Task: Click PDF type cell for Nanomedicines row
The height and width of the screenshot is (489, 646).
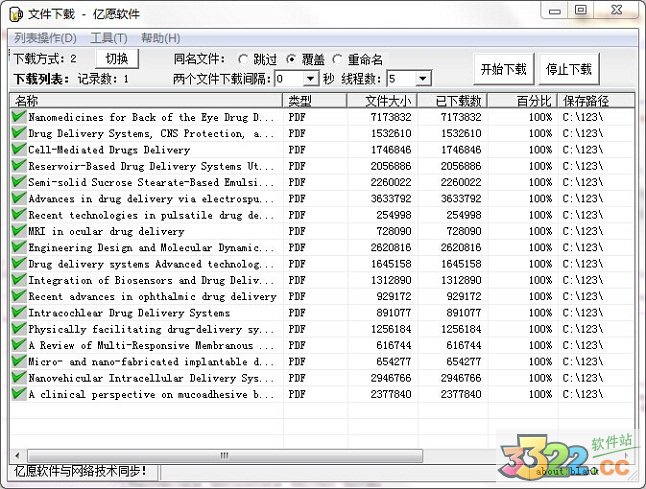Action: 297,117
